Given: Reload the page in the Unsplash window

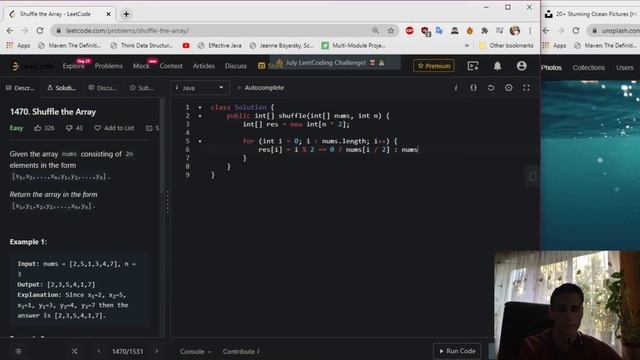Looking at the screenshot, I should point(576,31).
